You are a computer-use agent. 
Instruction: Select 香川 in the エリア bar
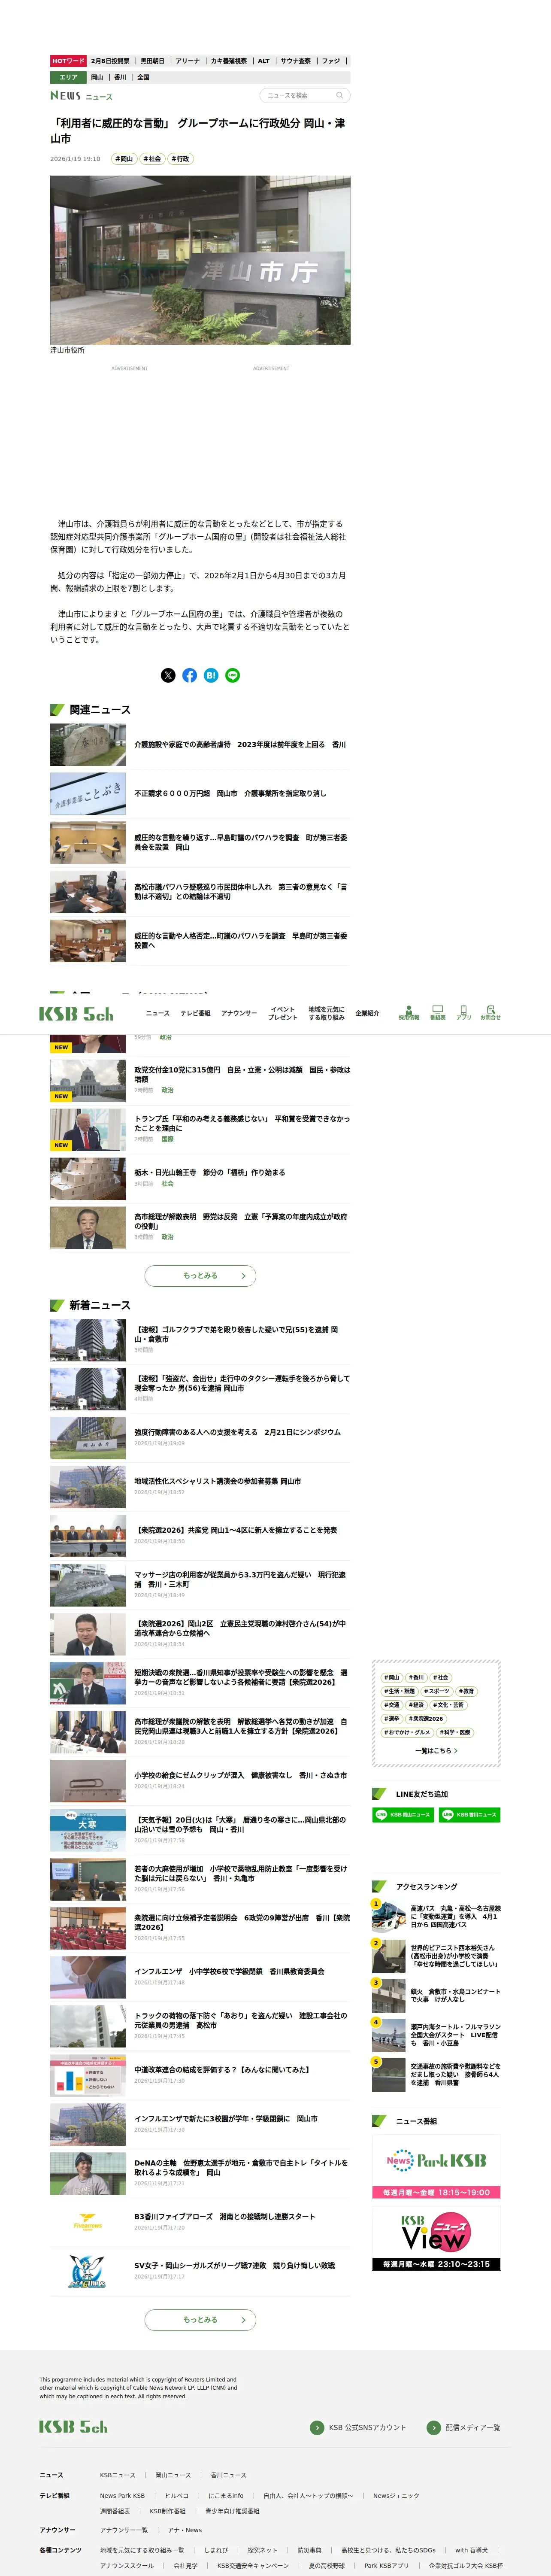pyautogui.click(x=120, y=77)
